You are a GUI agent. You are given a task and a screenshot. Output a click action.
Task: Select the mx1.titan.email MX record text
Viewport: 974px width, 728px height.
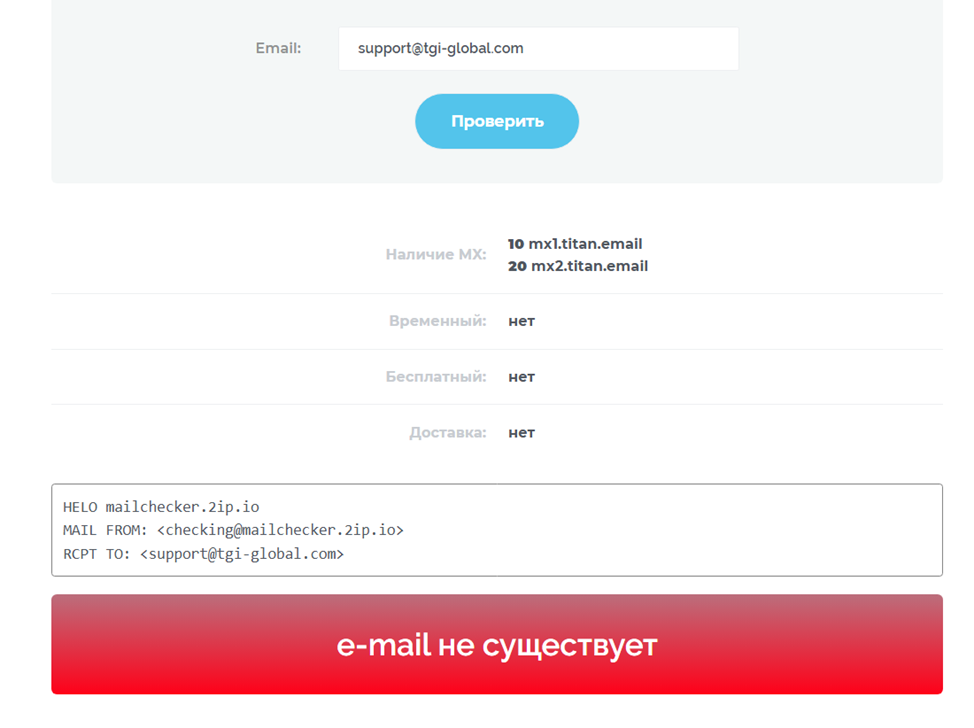pos(585,243)
